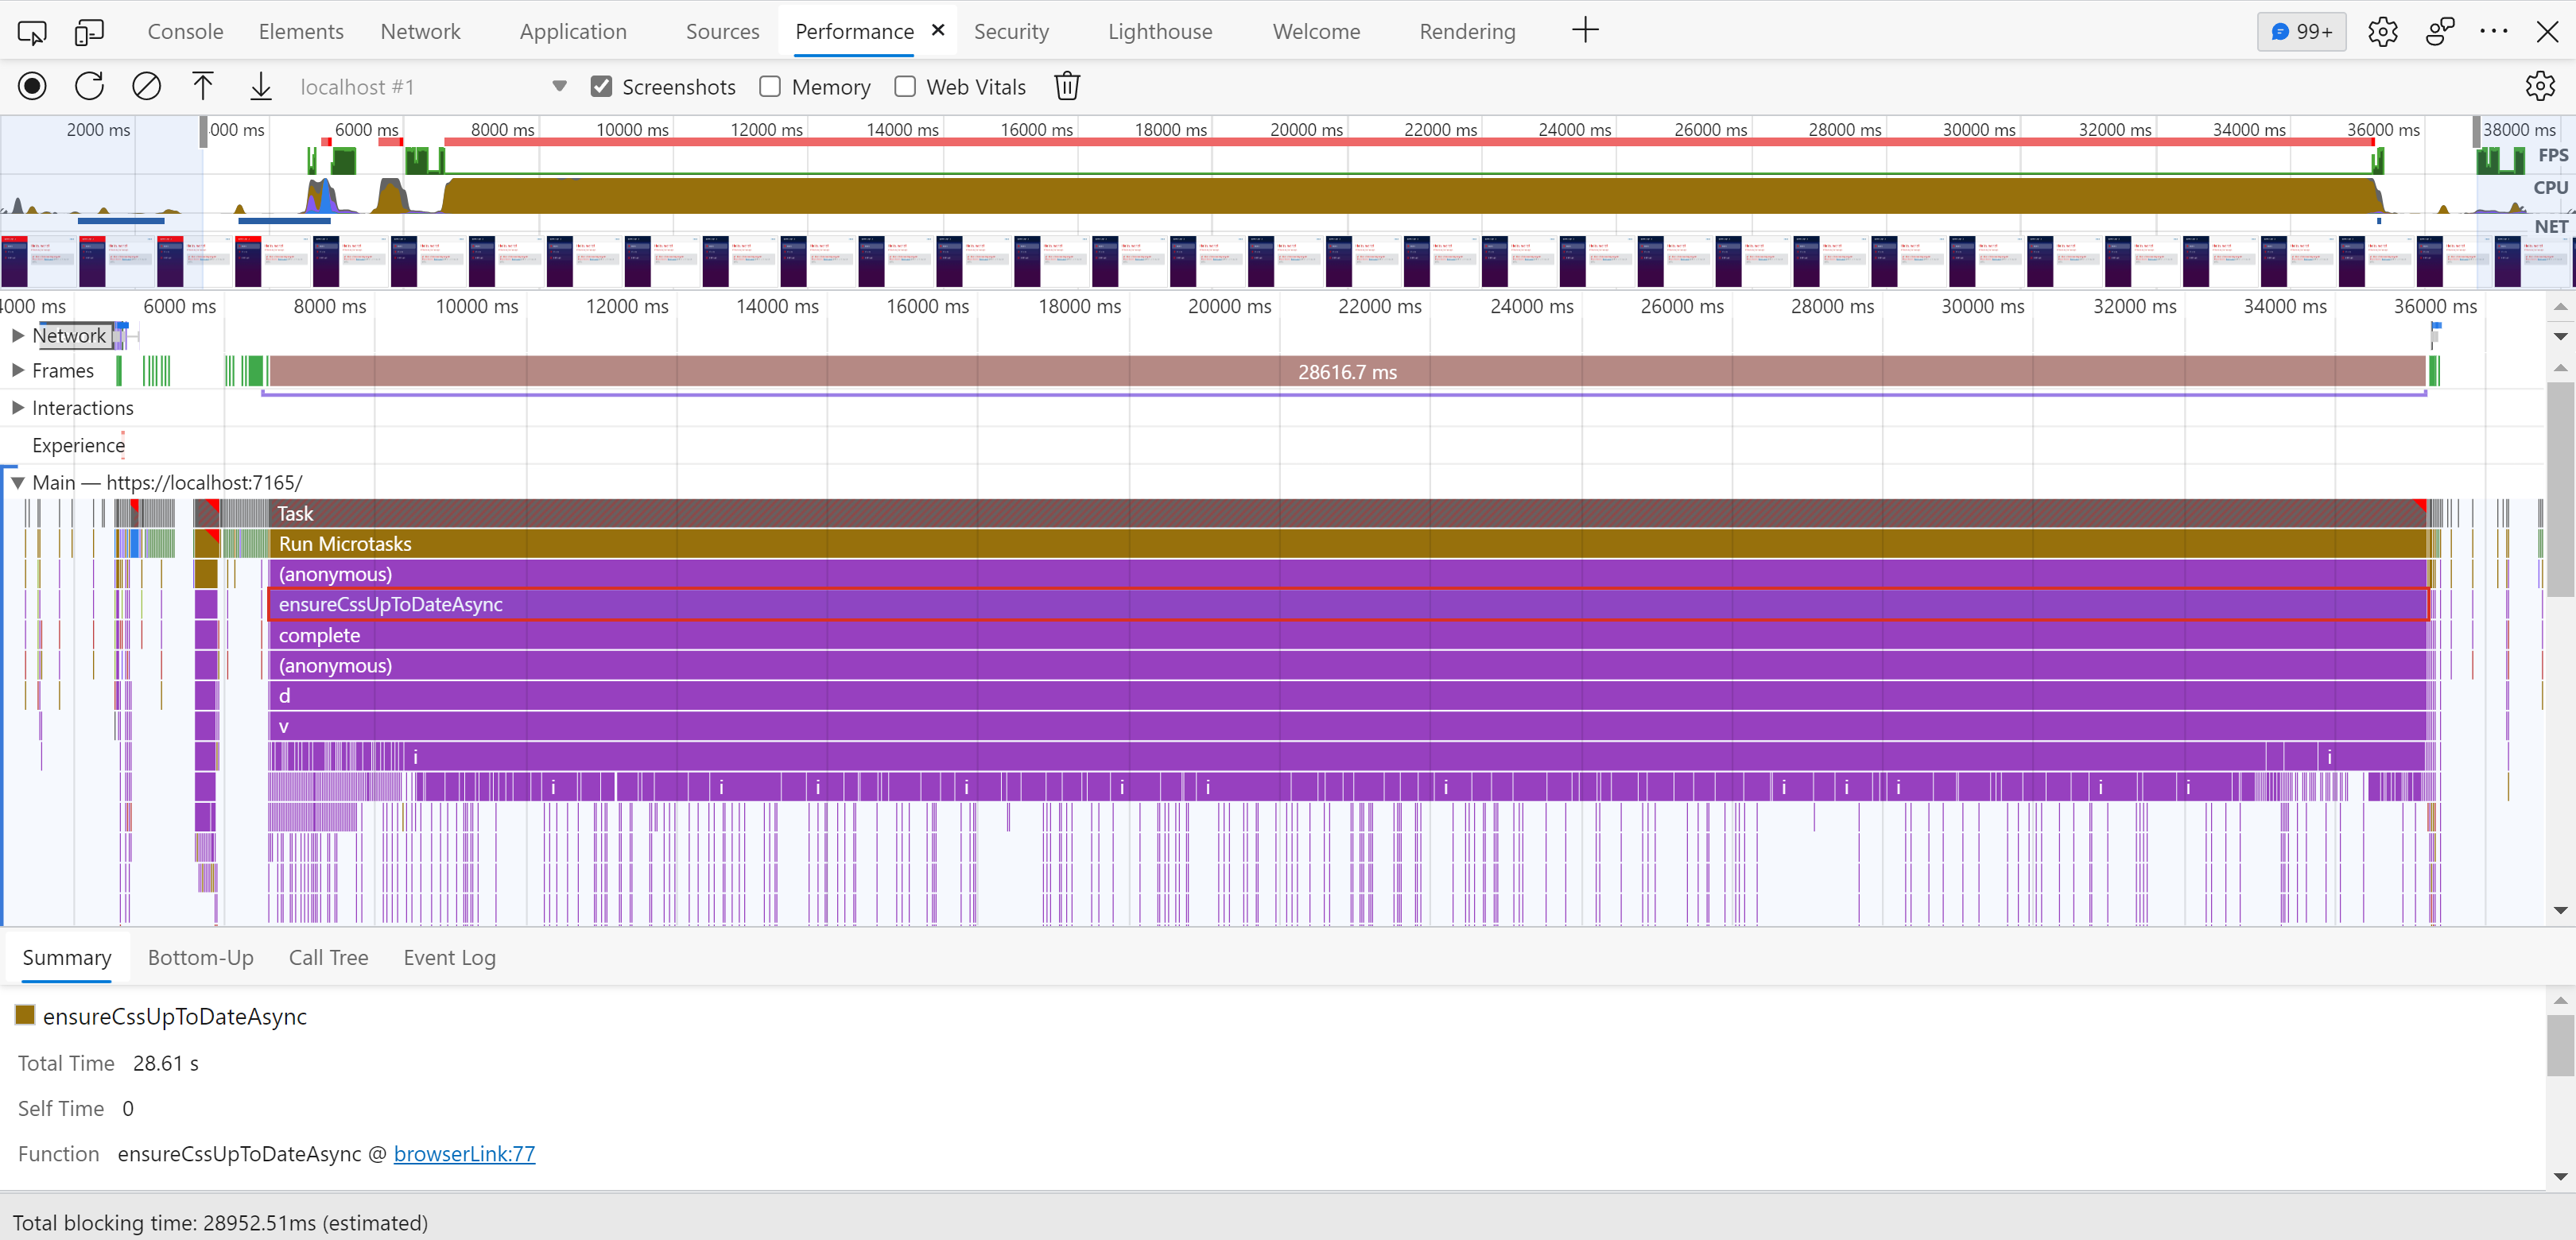Save the current profile via download arrow
The image size is (2576, 1240).
coord(260,86)
